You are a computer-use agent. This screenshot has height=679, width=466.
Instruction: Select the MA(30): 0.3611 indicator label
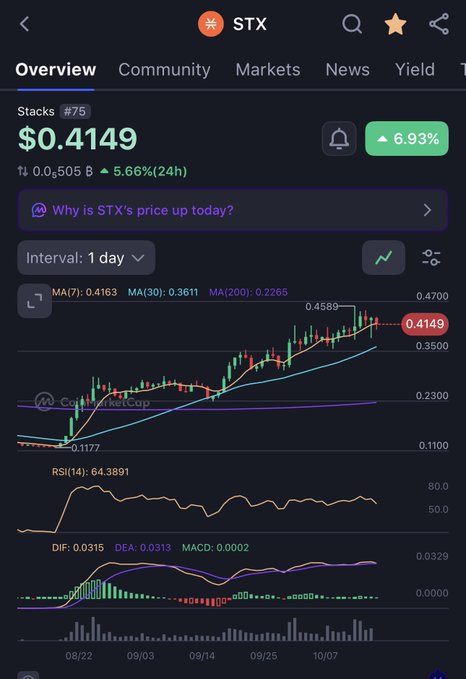pos(163,292)
